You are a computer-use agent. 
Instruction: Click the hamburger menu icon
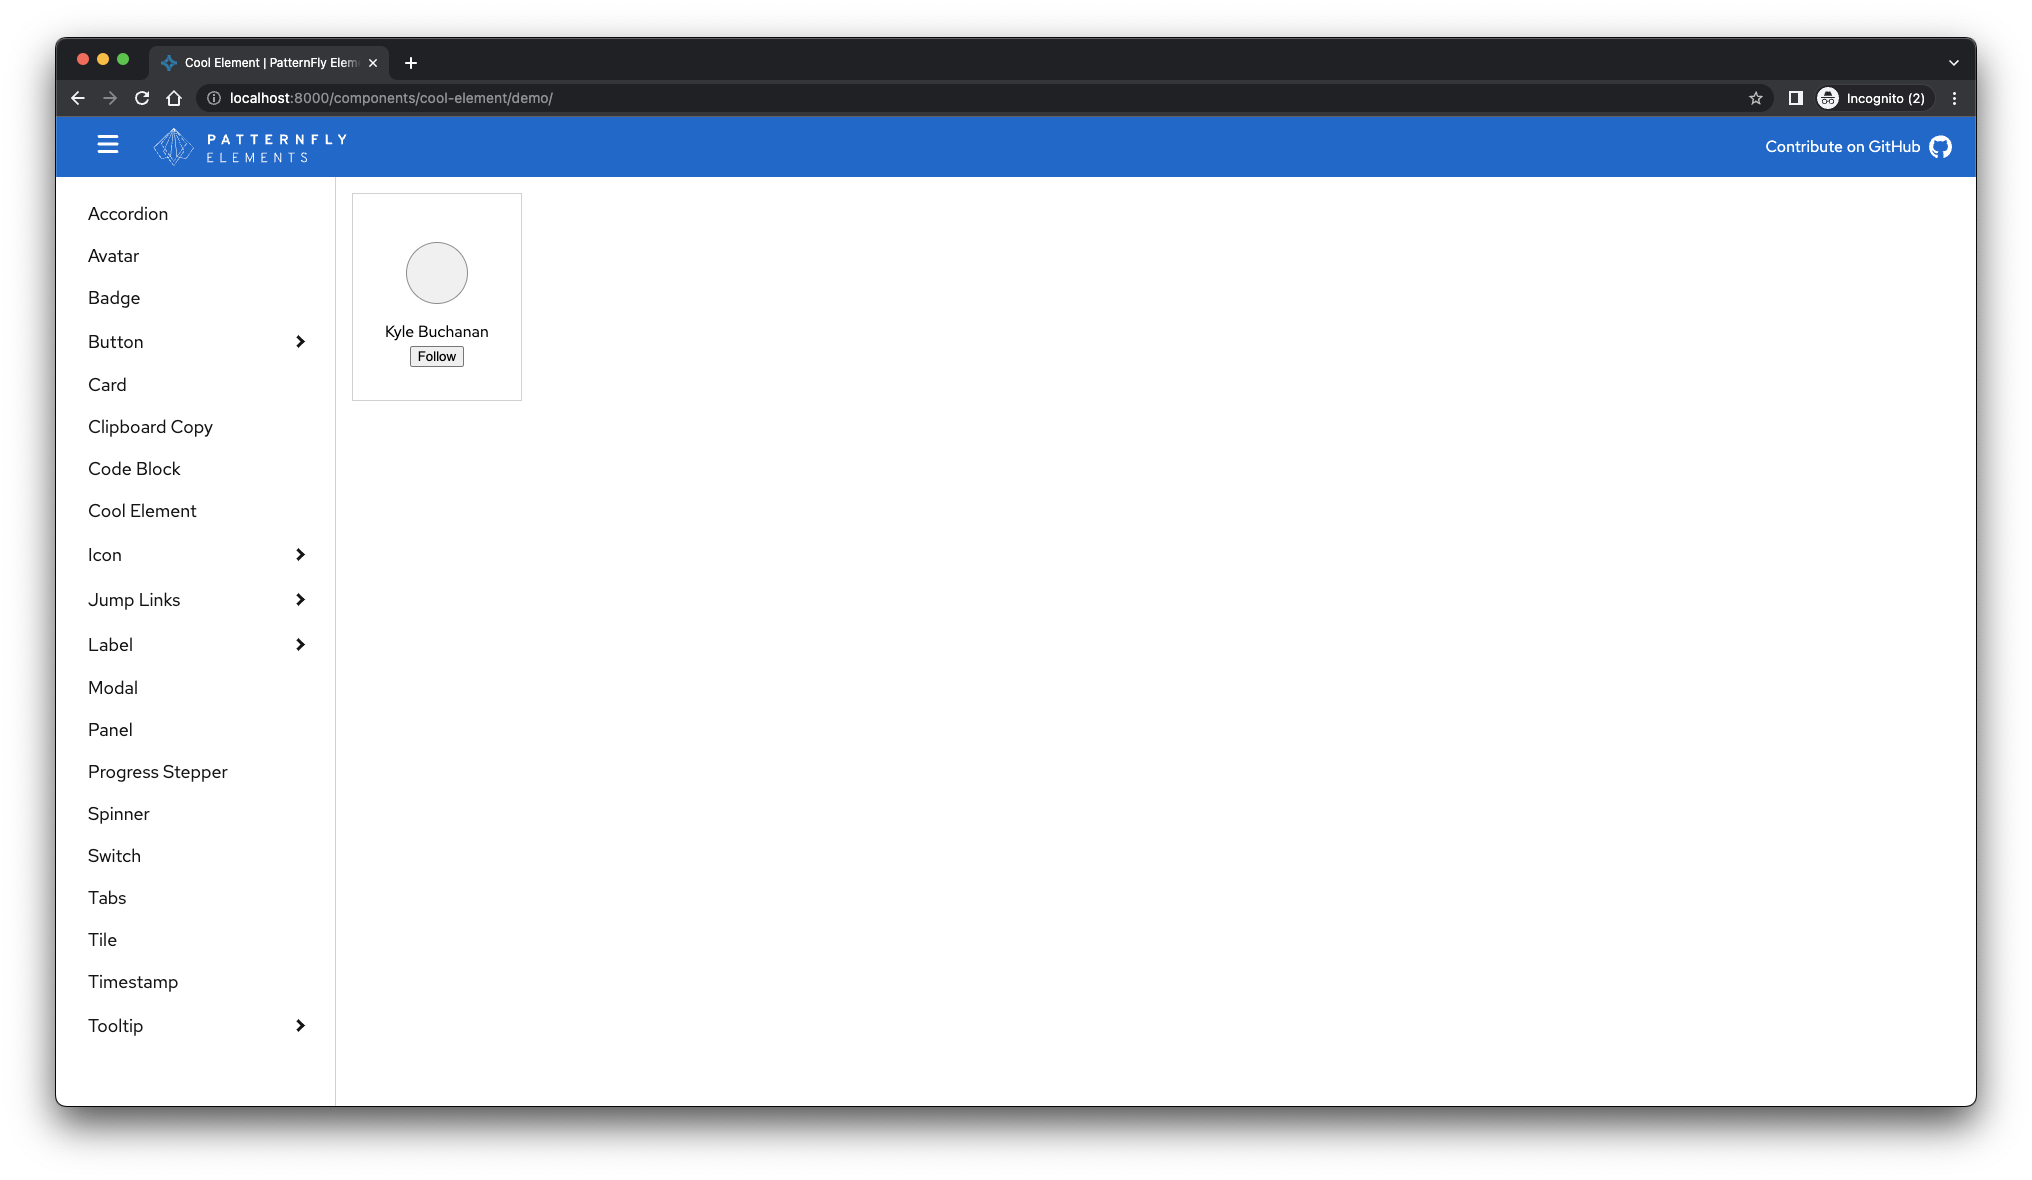tap(107, 146)
